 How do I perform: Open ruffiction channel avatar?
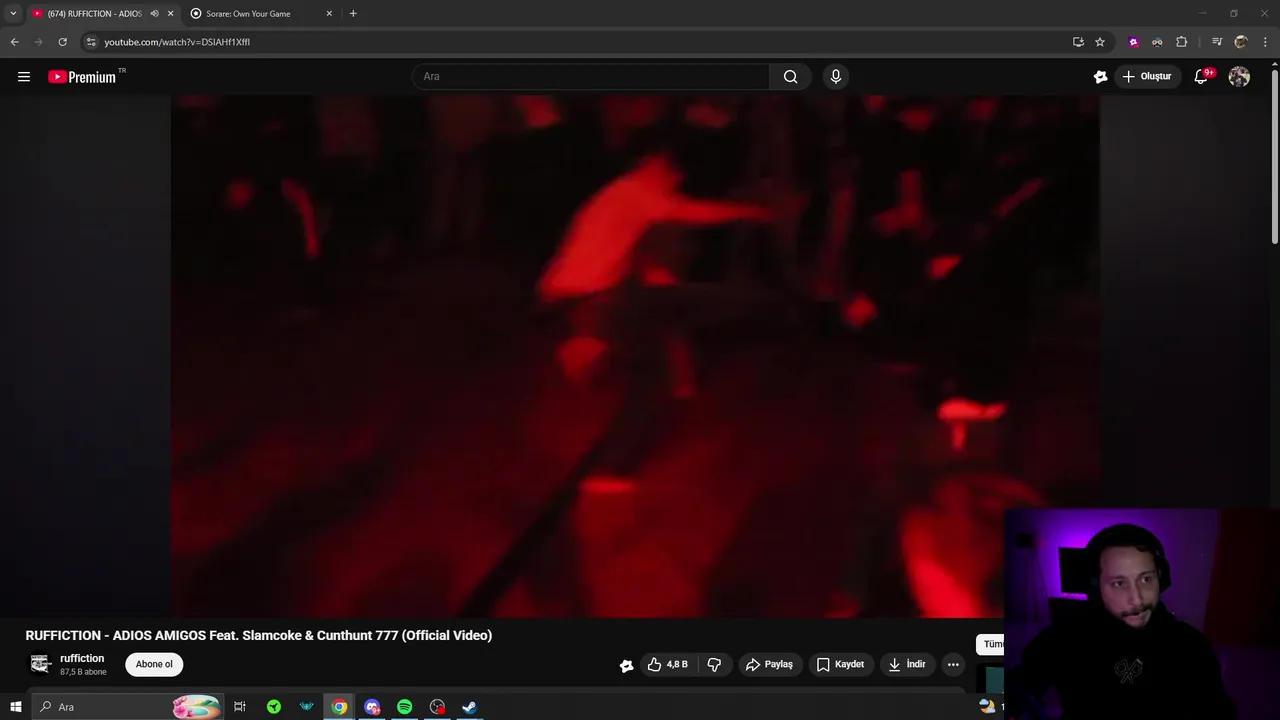(40, 664)
